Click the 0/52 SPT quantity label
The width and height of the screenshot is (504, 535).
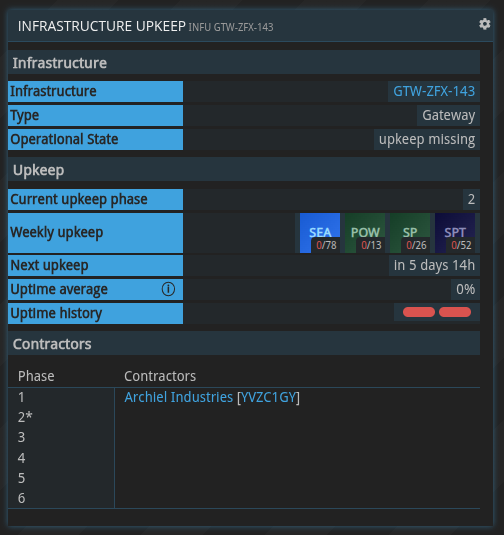[461, 245]
